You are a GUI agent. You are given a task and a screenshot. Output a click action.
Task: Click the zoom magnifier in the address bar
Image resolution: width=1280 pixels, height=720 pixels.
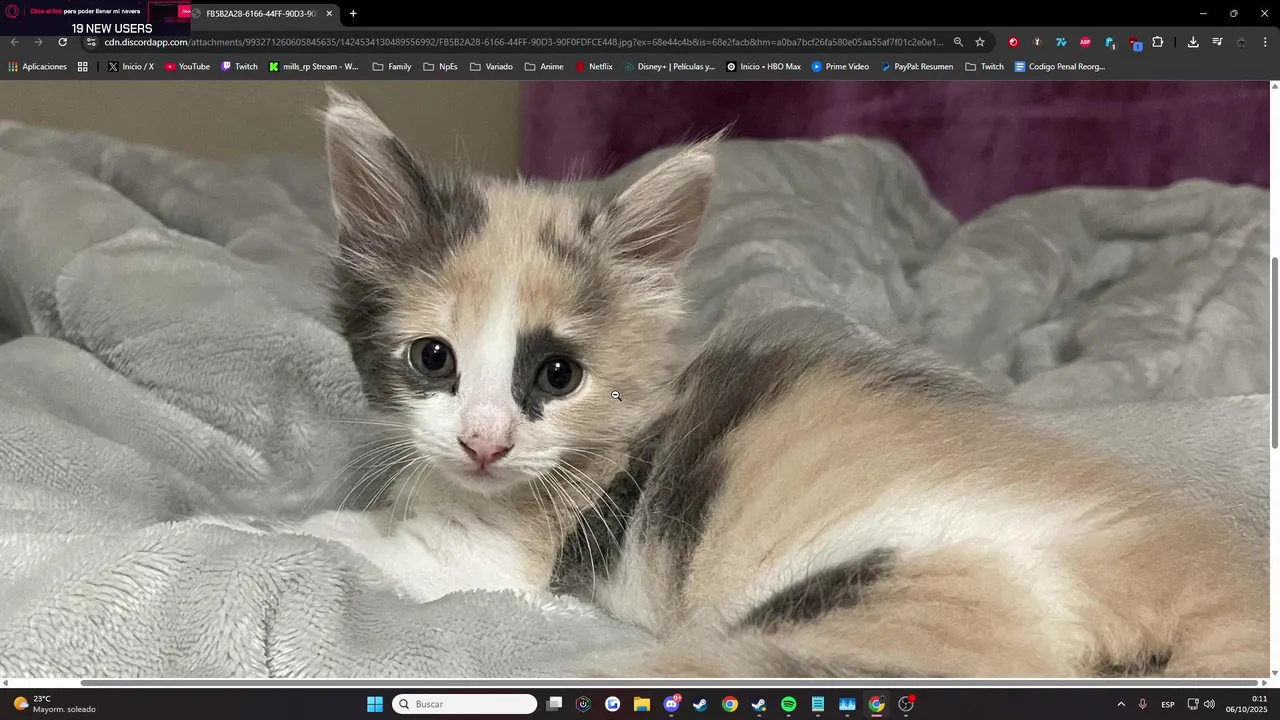click(958, 42)
